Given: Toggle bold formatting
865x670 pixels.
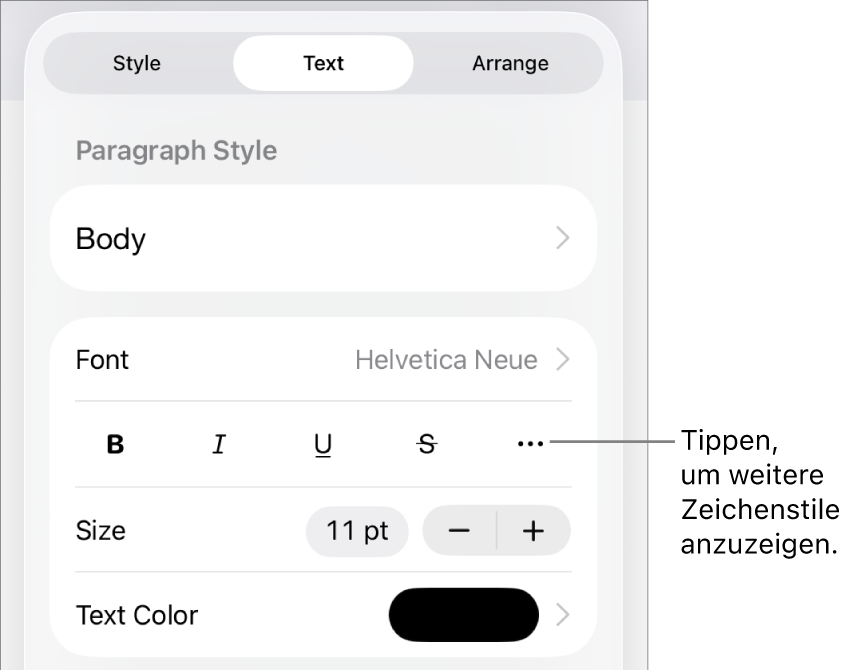Looking at the screenshot, I should click(116, 445).
